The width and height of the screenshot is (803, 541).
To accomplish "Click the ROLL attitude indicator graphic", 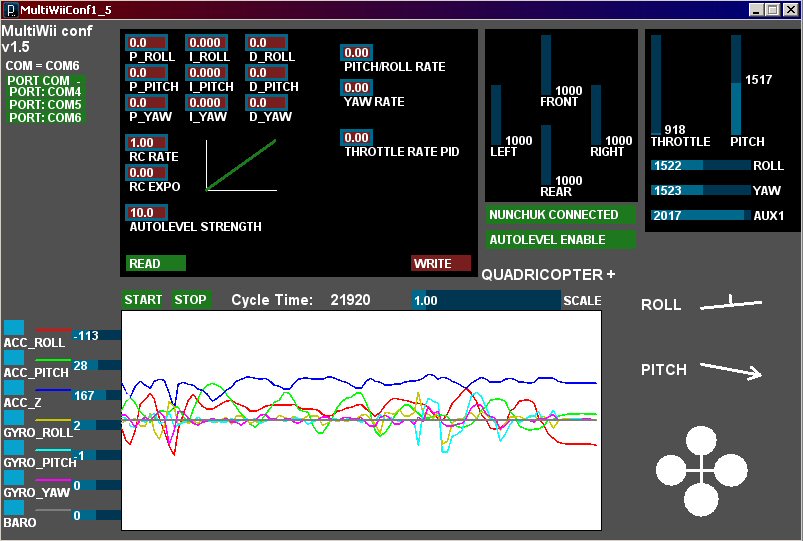I will [731, 303].
